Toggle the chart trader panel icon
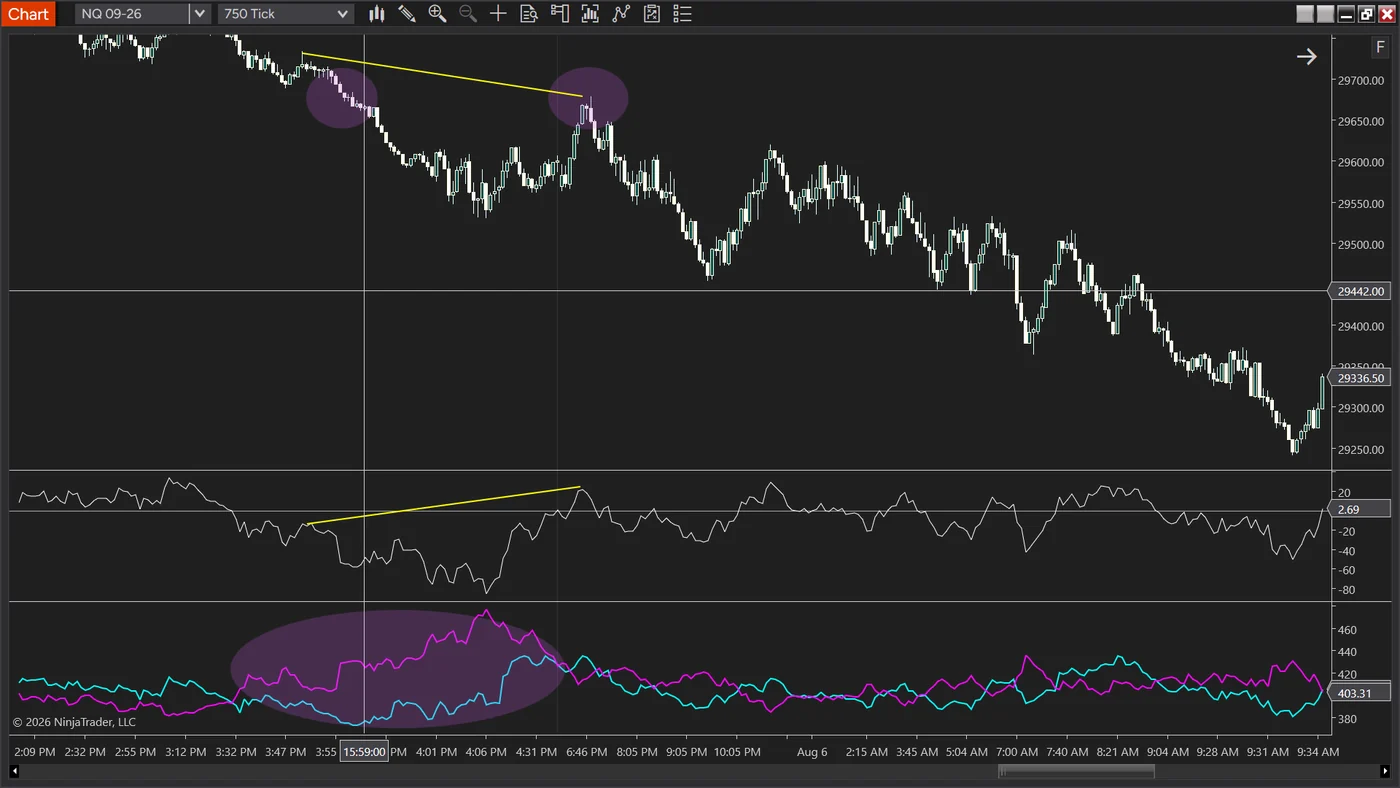This screenshot has height=788, width=1400. pos(560,14)
